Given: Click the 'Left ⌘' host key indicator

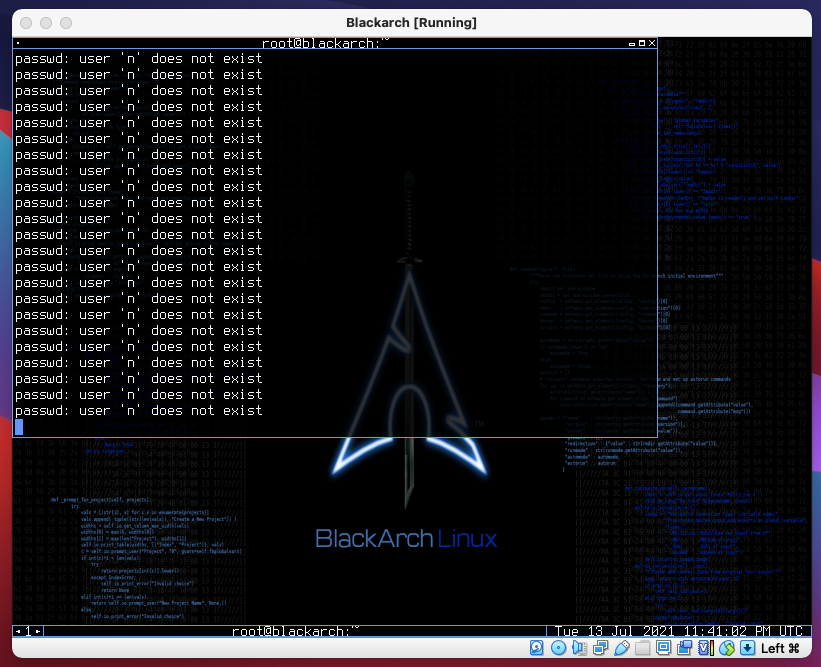Looking at the screenshot, I should click(x=778, y=648).
